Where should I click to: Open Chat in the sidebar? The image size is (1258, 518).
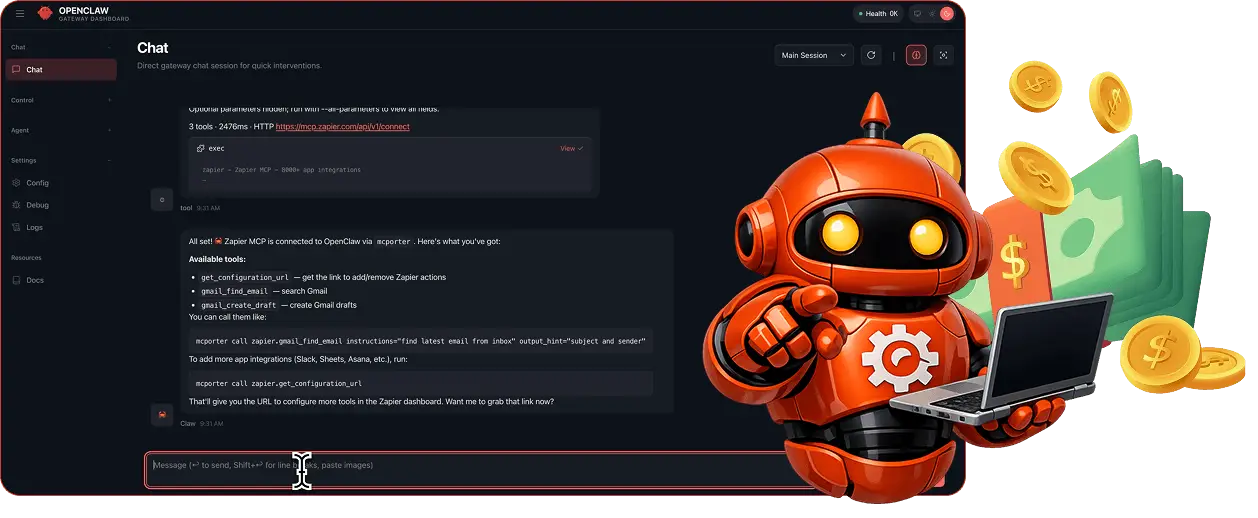[61, 70]
